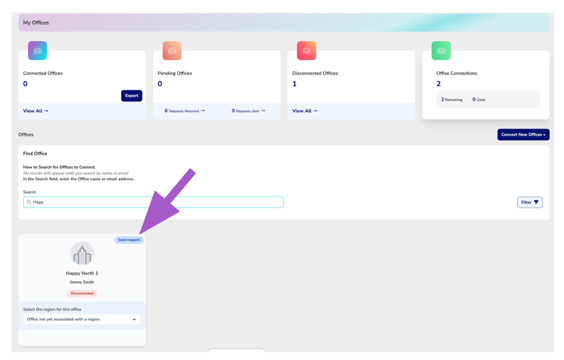564x360 pixels.
Task: Click the Find Office heading
Action: click(x=35, y=154)
